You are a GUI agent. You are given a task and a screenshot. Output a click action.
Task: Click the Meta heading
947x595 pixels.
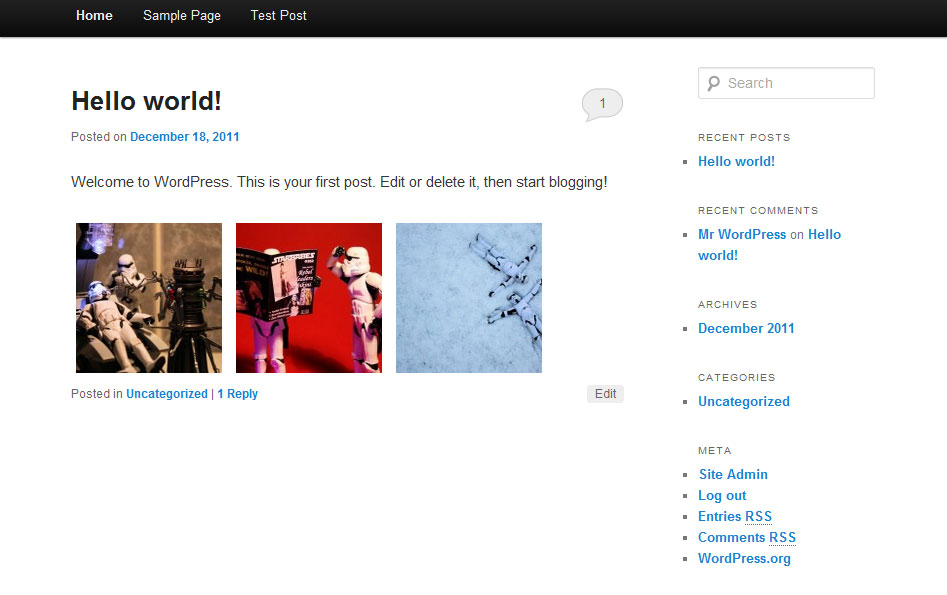pos(714,451)
